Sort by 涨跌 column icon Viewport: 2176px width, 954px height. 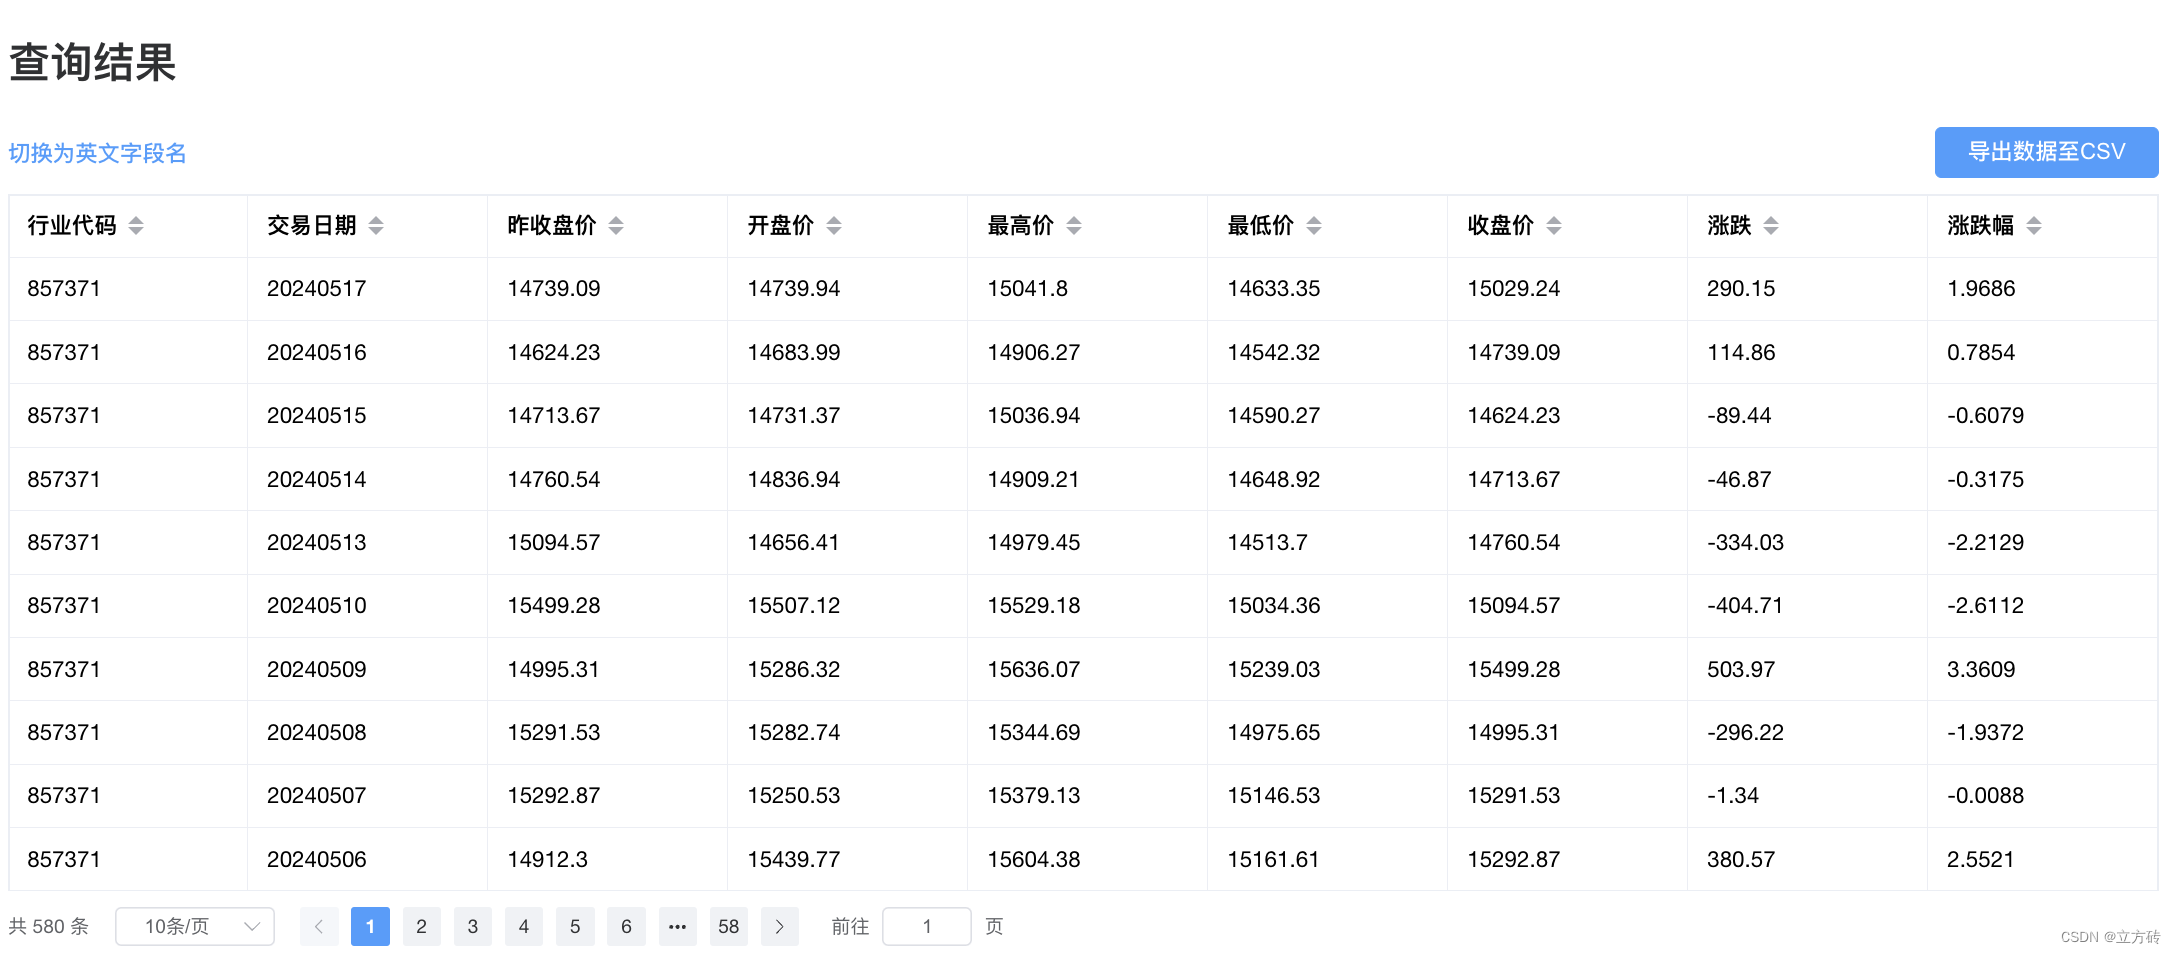[1771, 226]
